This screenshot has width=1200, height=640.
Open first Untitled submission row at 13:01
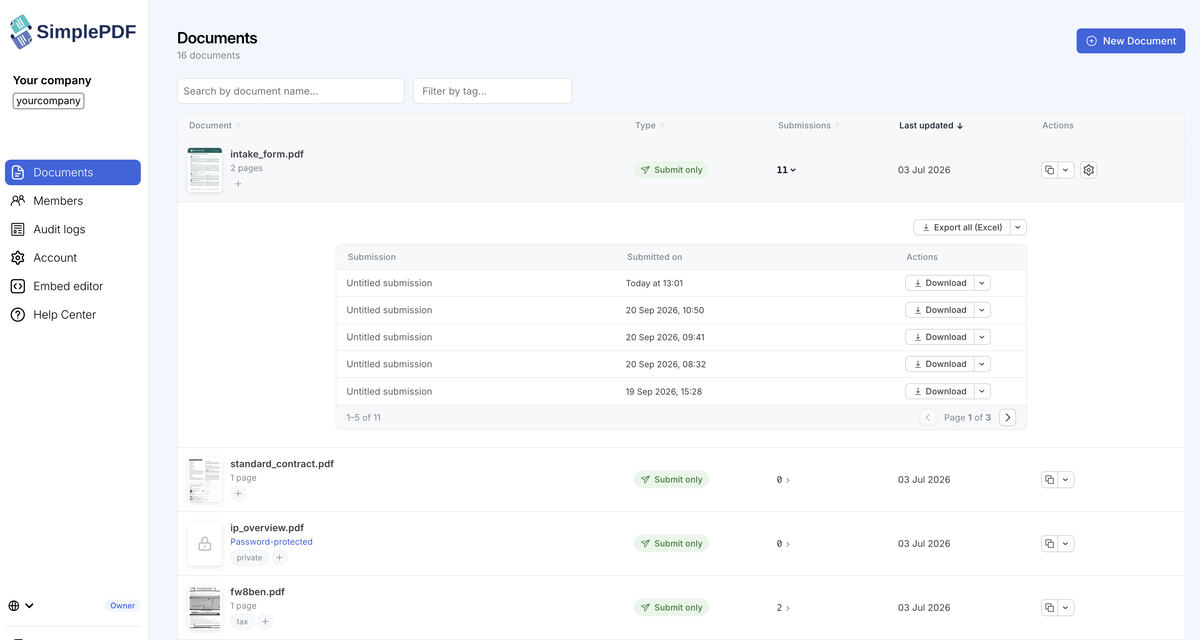pos(681,283)
